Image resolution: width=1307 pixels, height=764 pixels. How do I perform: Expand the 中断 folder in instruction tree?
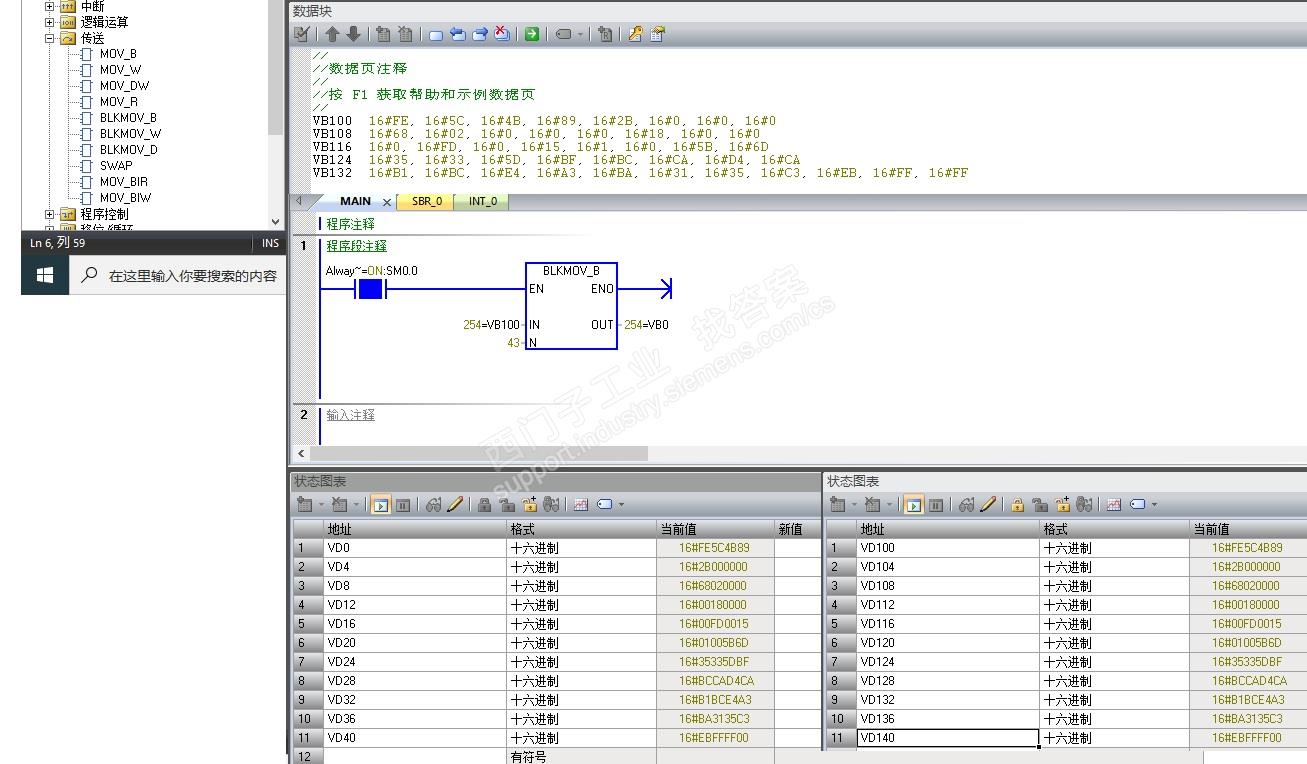point(50,7)
